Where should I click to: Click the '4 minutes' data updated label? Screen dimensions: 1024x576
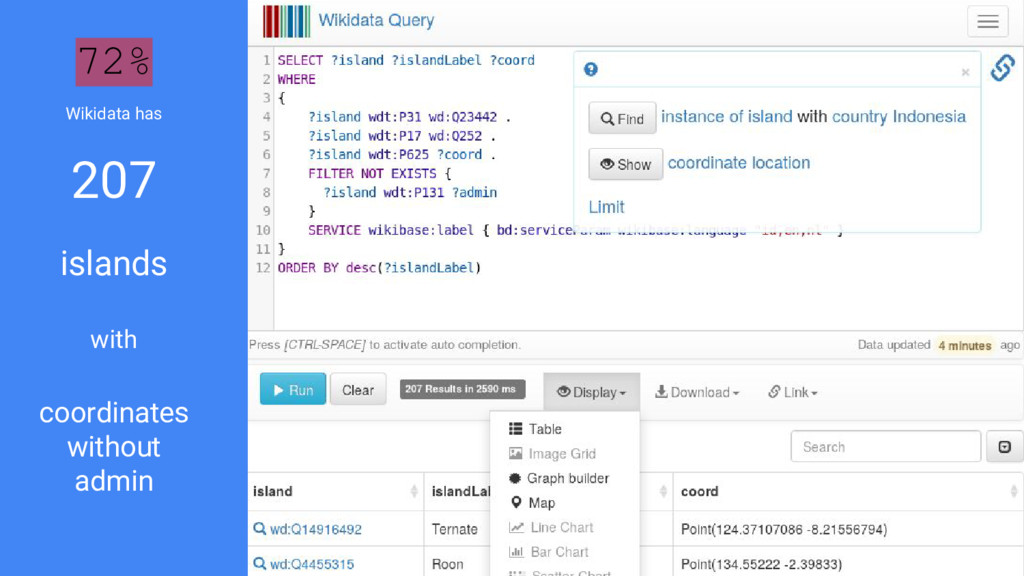[965, 345]
